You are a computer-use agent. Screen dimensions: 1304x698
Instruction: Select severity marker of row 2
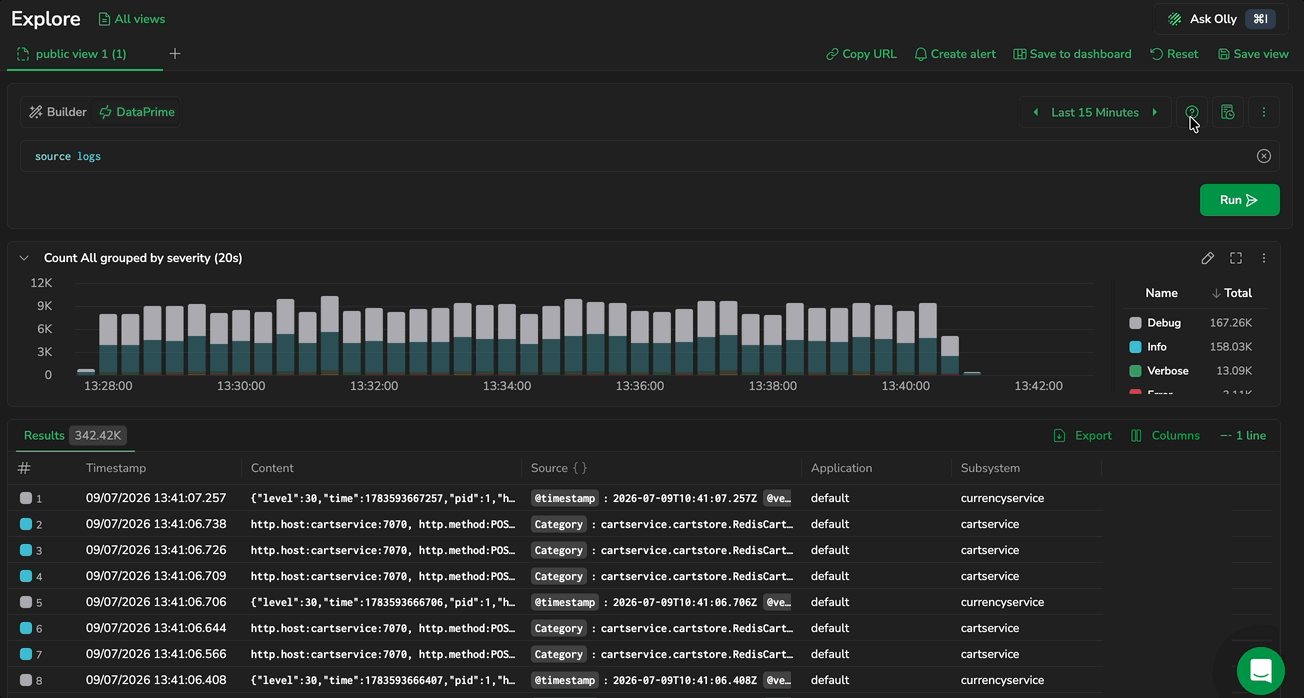click(26, 524)
